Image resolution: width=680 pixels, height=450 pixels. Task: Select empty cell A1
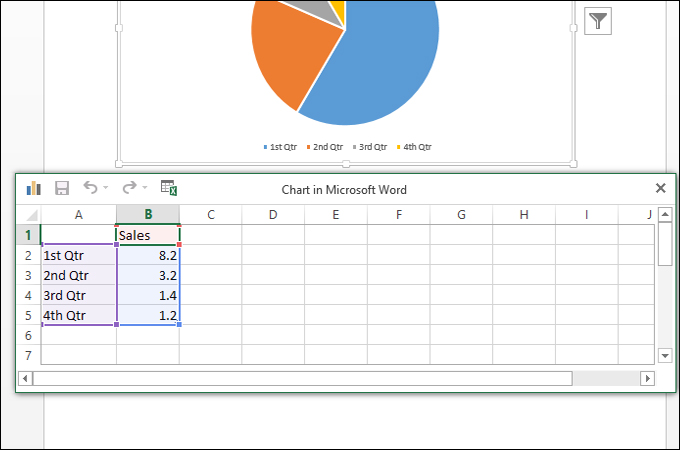[78, 235]
